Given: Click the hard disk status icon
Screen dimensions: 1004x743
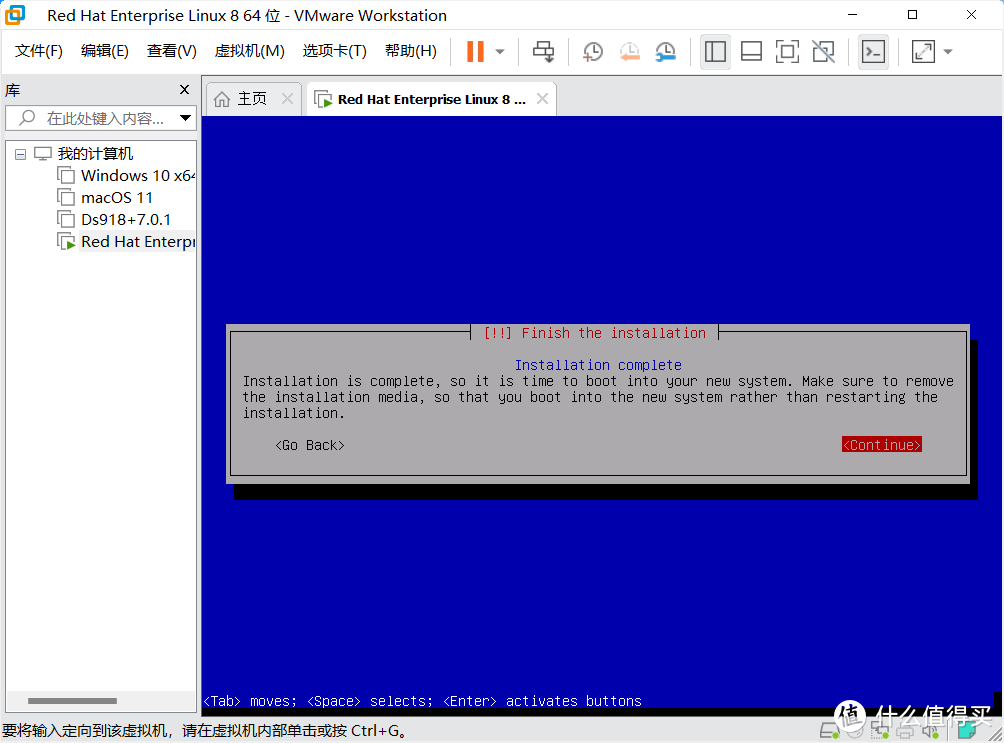Looking at the screenshot, I should pyautogui.click(x=829, y=730).
